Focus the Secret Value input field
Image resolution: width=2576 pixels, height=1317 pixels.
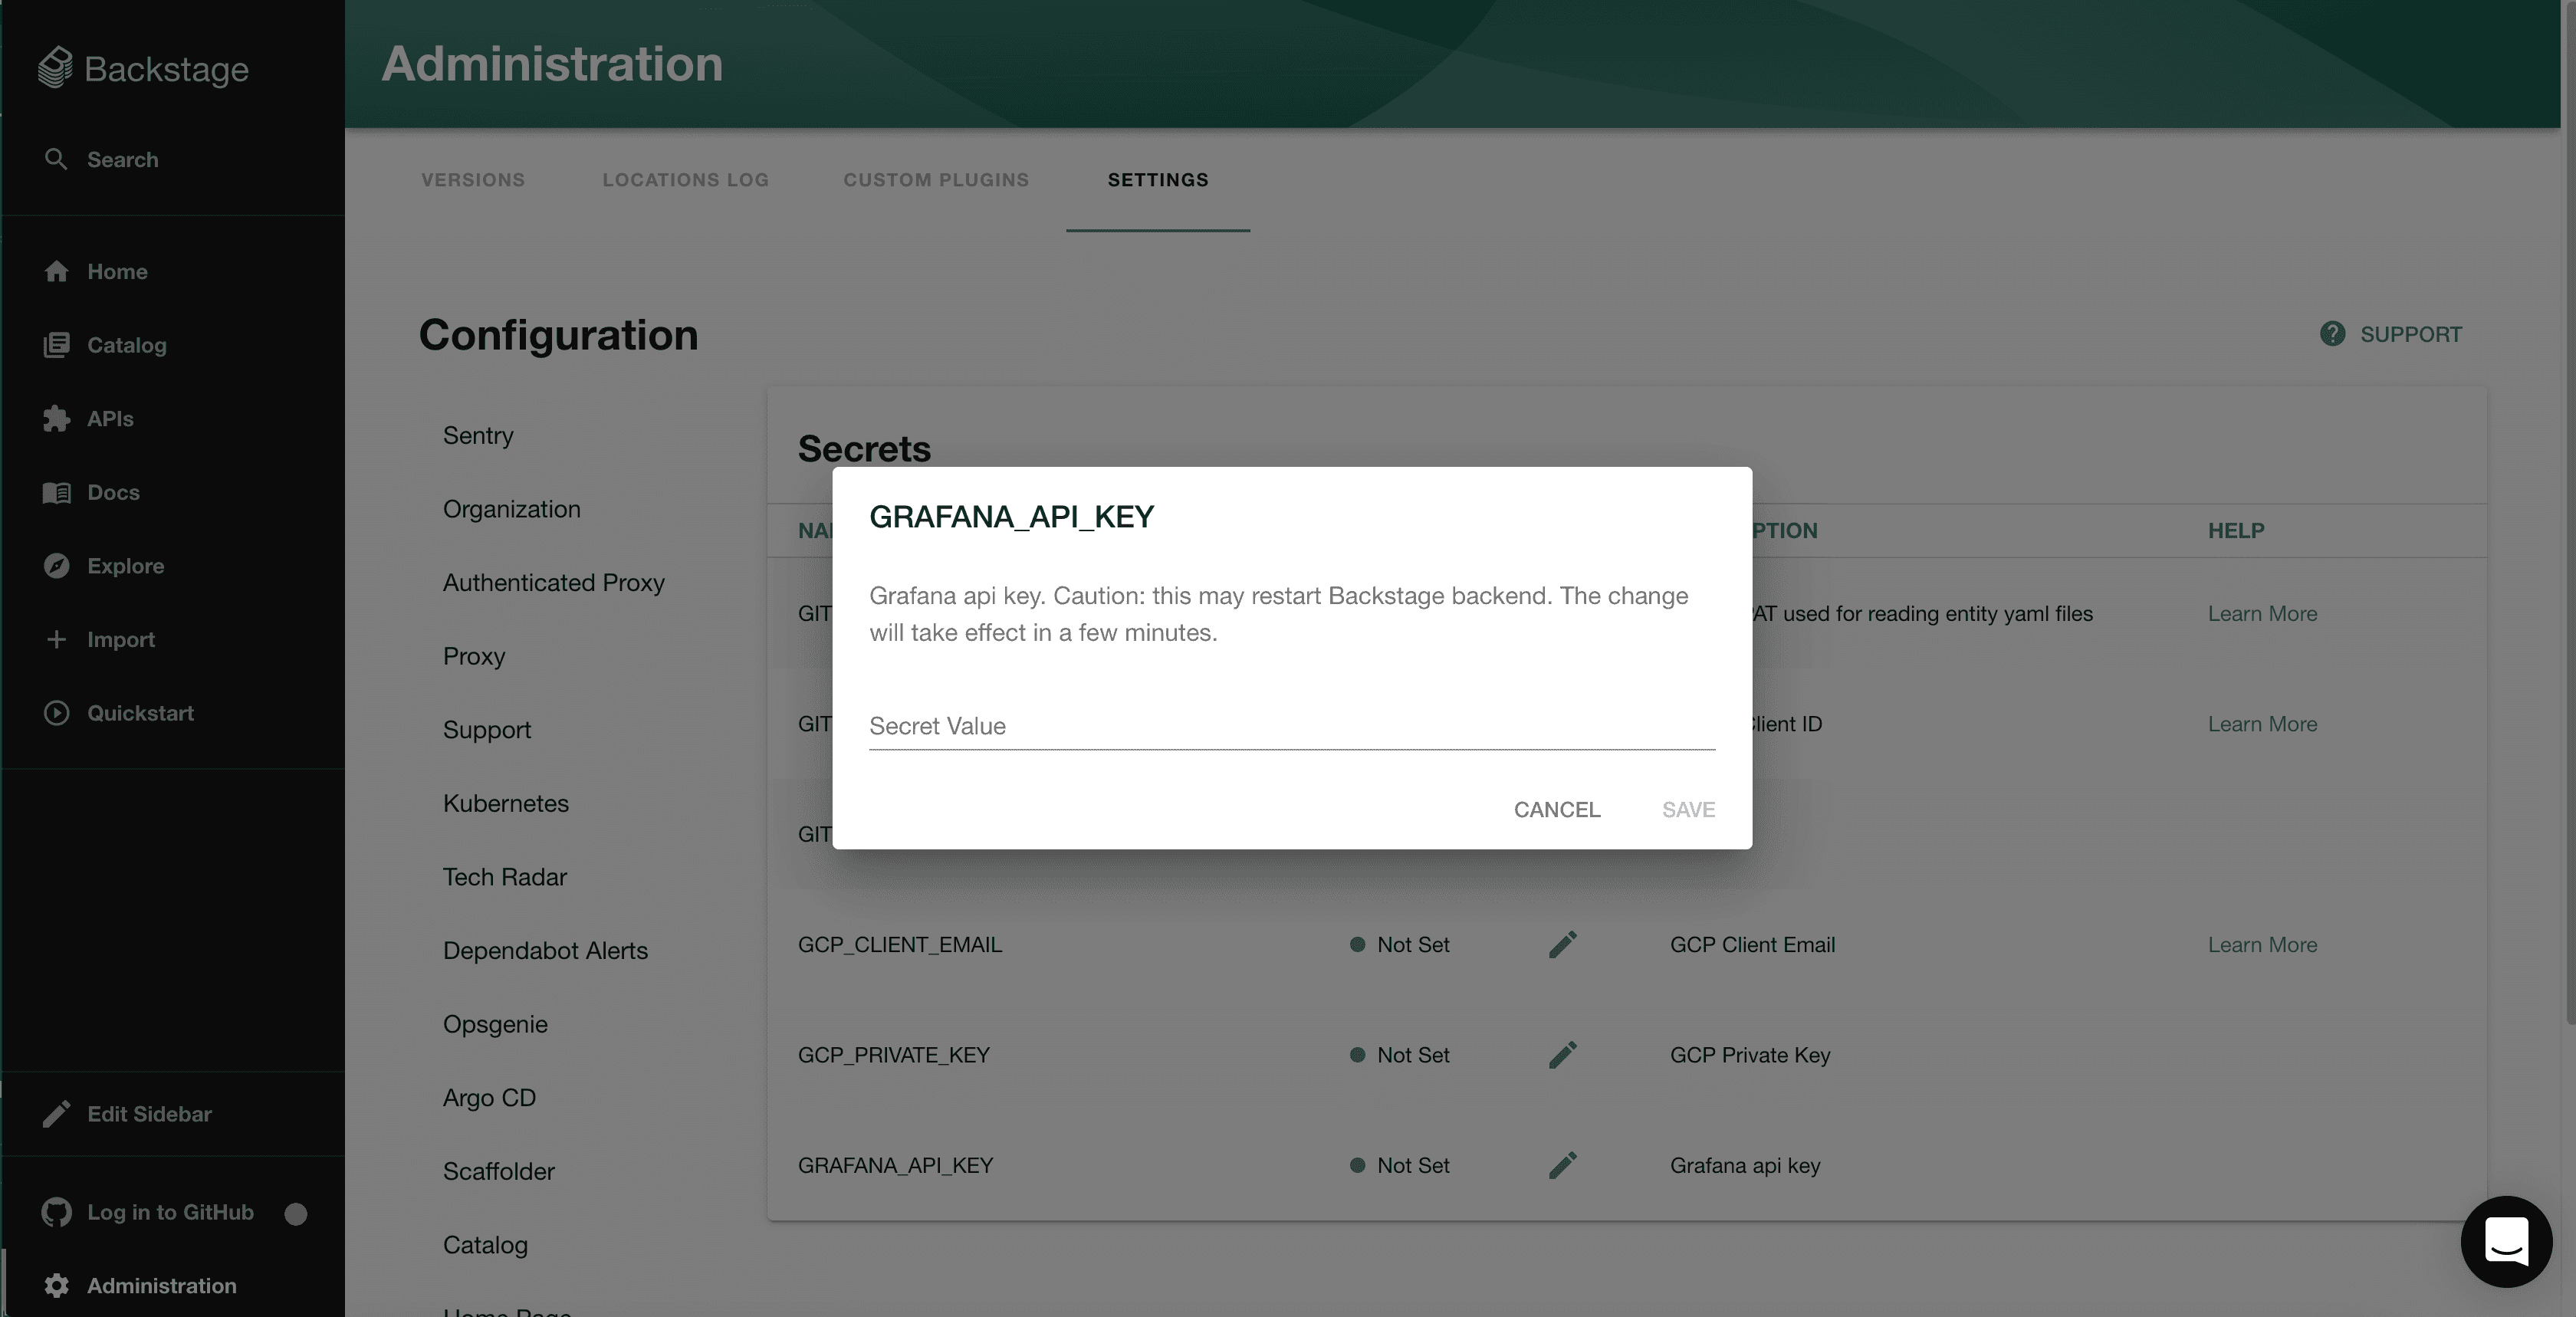1292,726
